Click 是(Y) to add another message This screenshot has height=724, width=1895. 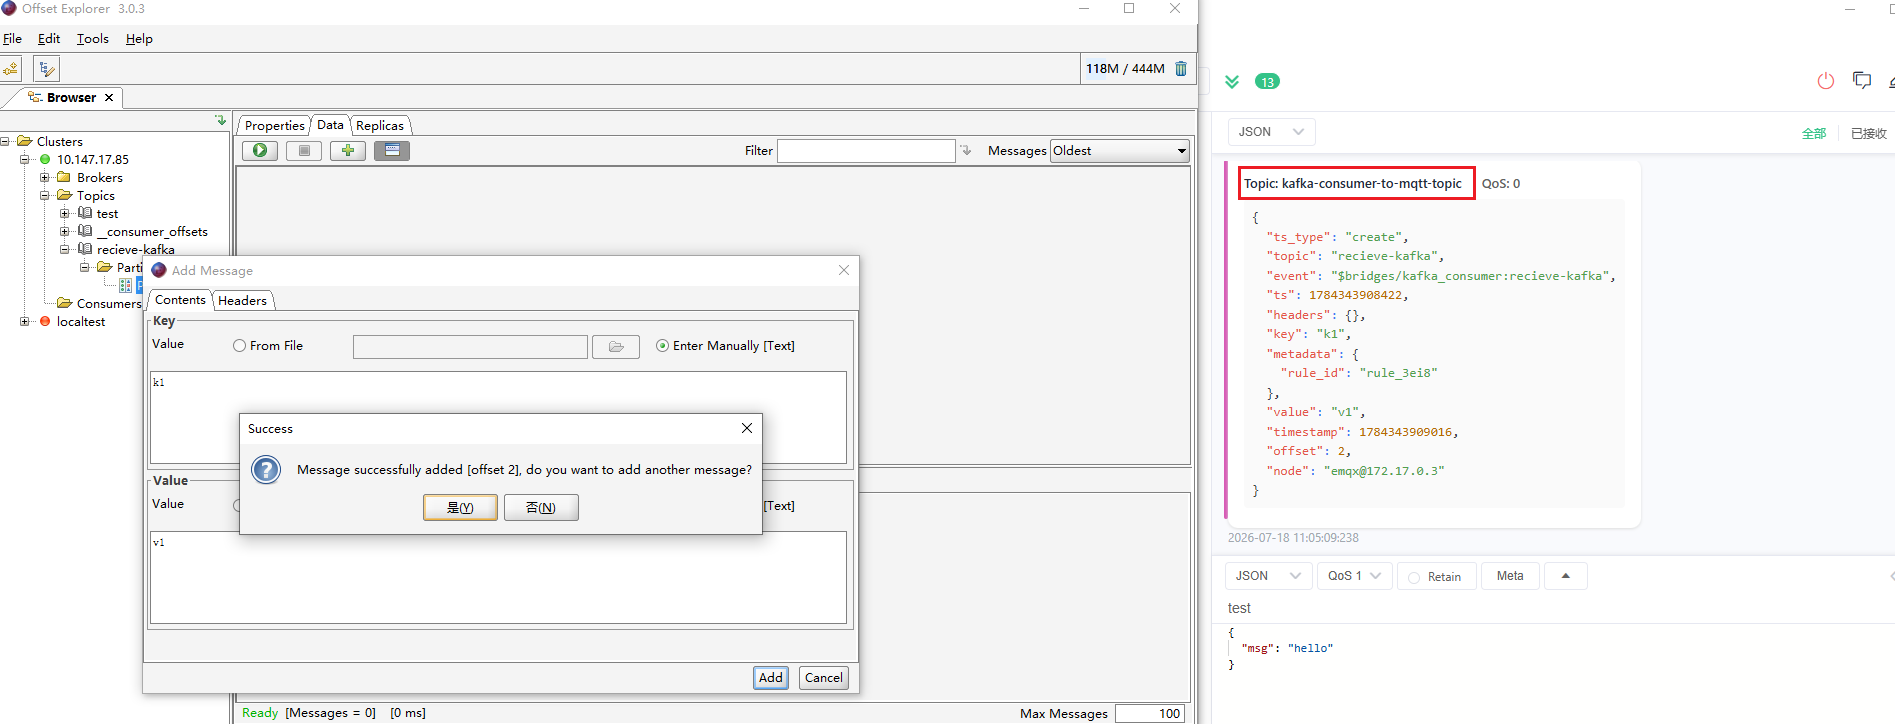[x=460, y=508]
